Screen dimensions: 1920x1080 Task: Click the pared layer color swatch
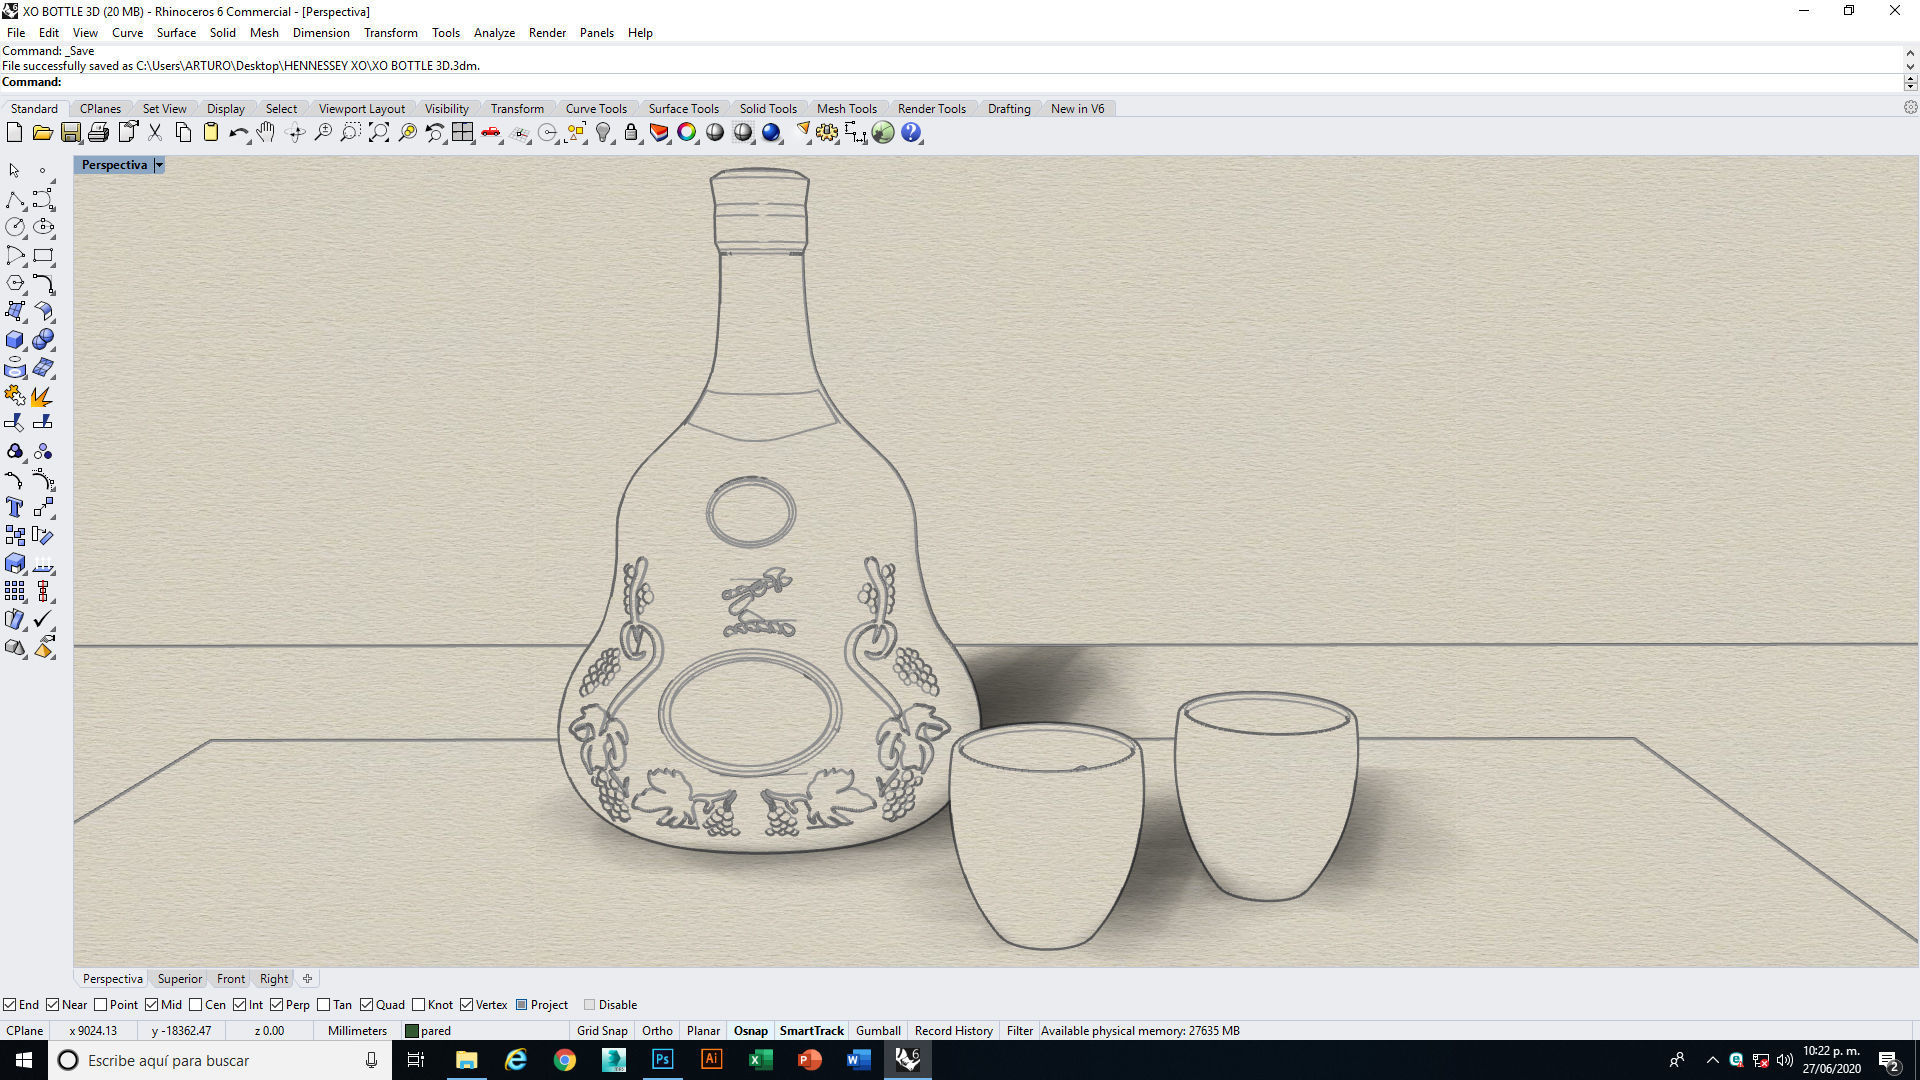coord(411,1031)
